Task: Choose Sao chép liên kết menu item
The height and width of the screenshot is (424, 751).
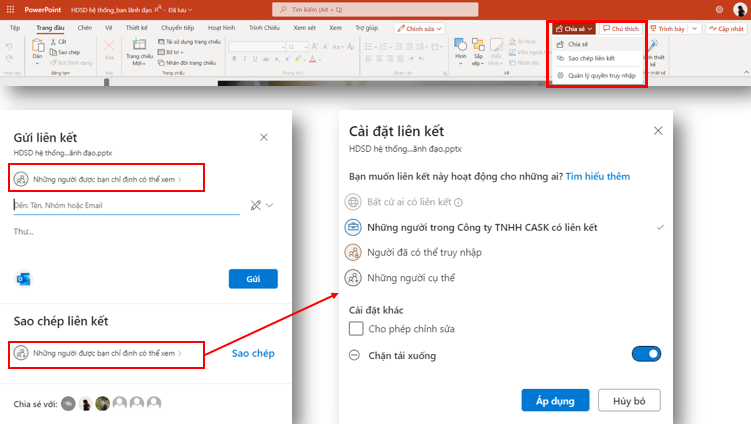Action: pos(598,58)
